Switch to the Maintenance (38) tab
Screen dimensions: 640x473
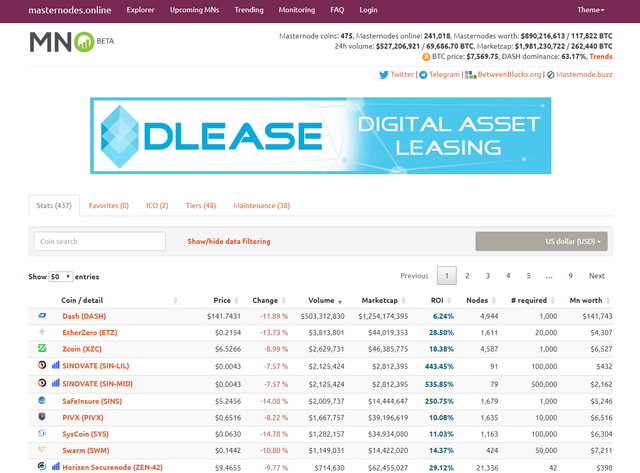click(x=262, y=206)
